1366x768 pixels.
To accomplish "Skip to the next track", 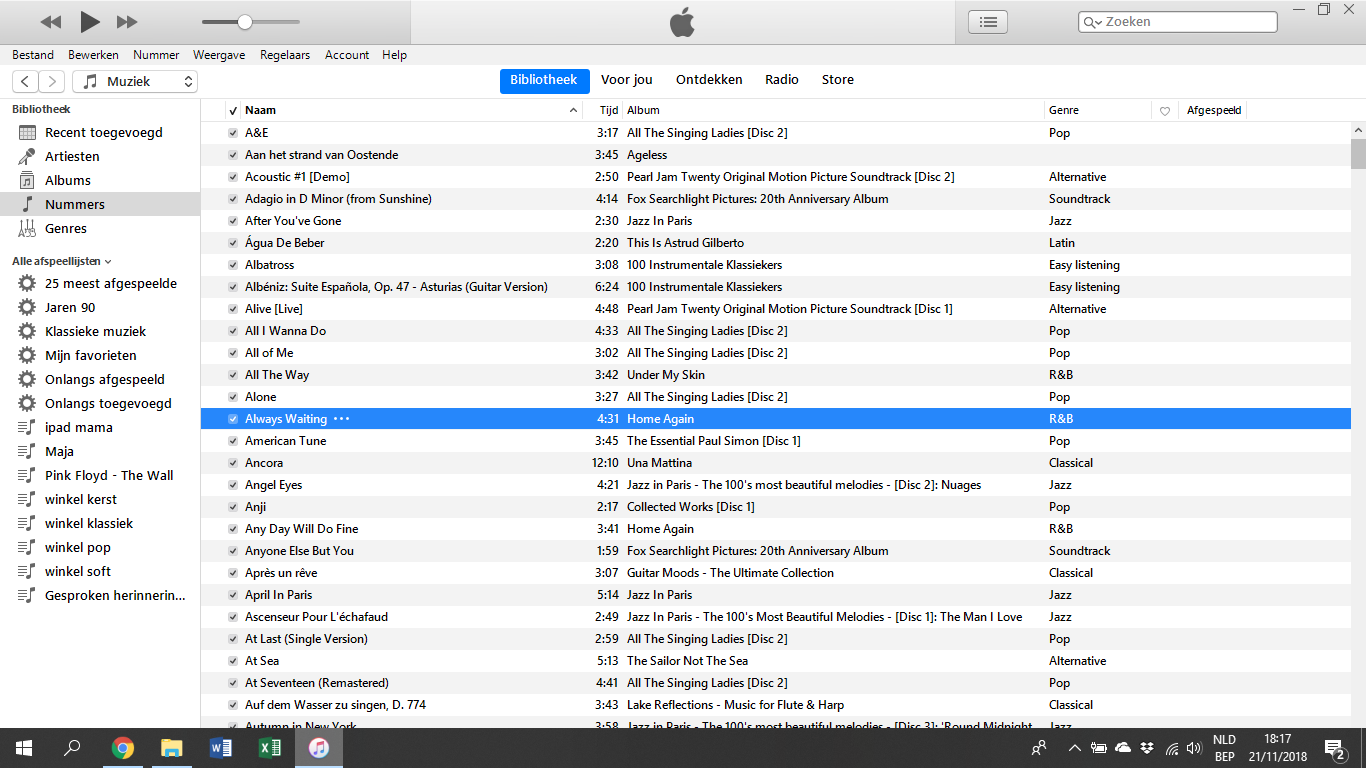I will pos(127,22).
